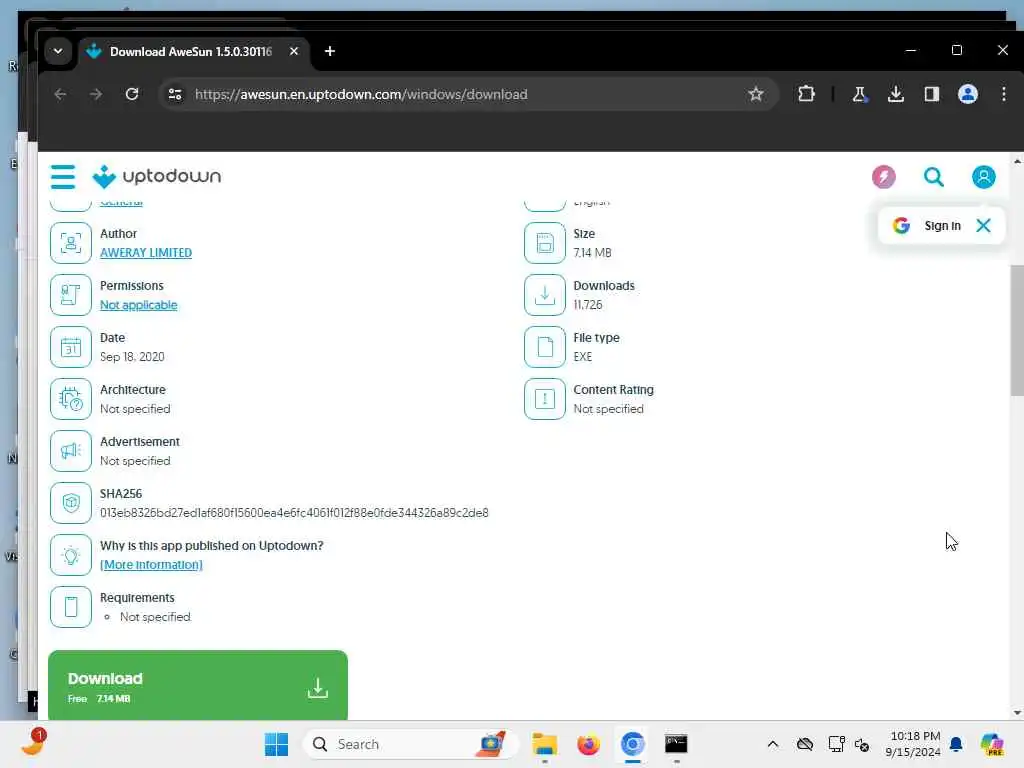View site information icon in address bar

click(x=175, y=94)
